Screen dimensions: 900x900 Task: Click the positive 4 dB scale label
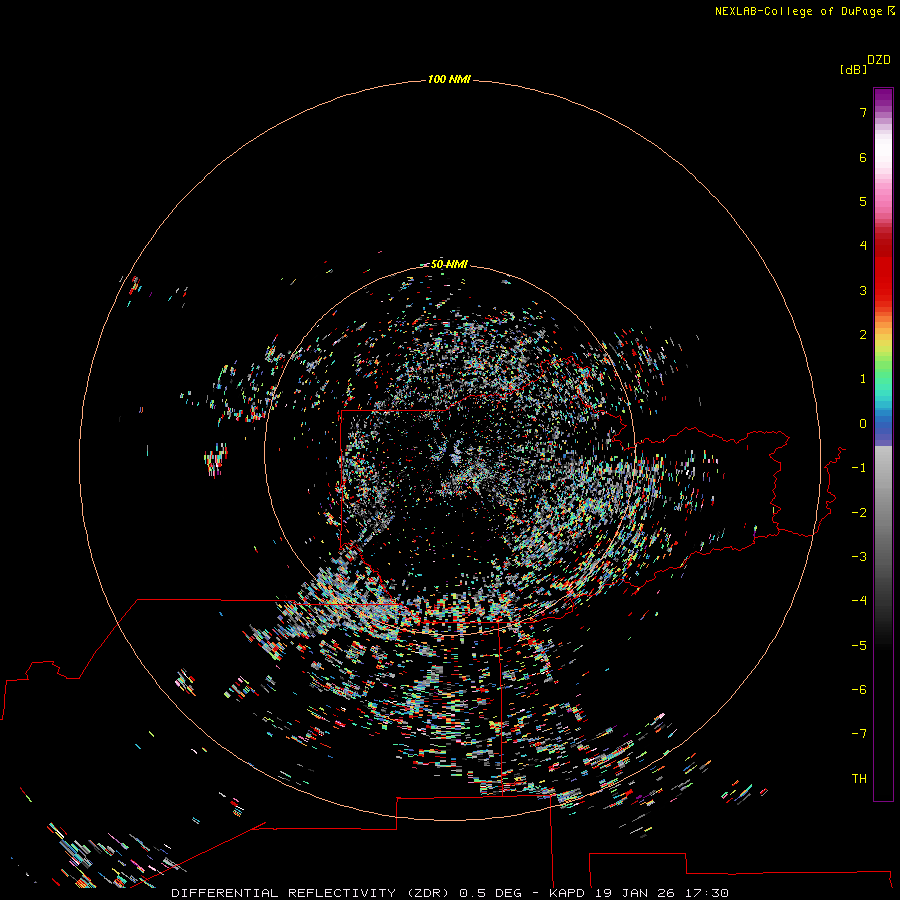click(863, 246)
